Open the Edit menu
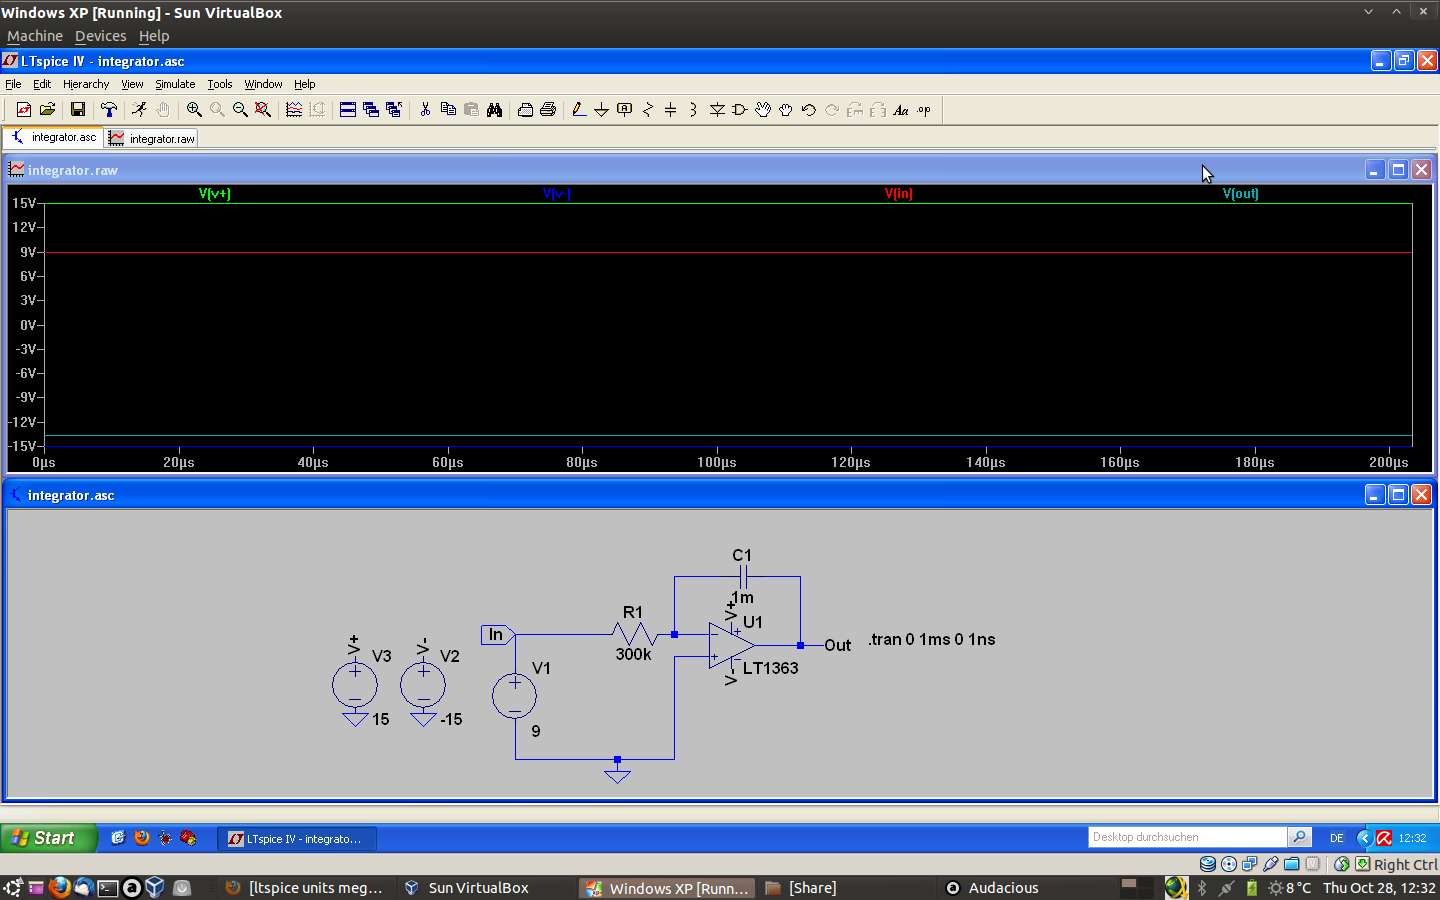1440x900 pixels. click(x=42, y=84)
